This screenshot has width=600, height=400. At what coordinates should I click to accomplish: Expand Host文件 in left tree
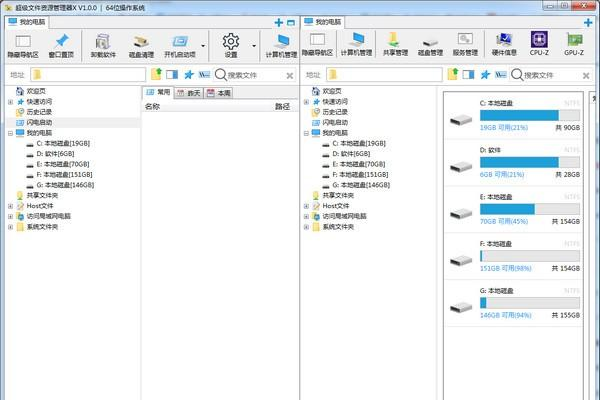[11, 206]
